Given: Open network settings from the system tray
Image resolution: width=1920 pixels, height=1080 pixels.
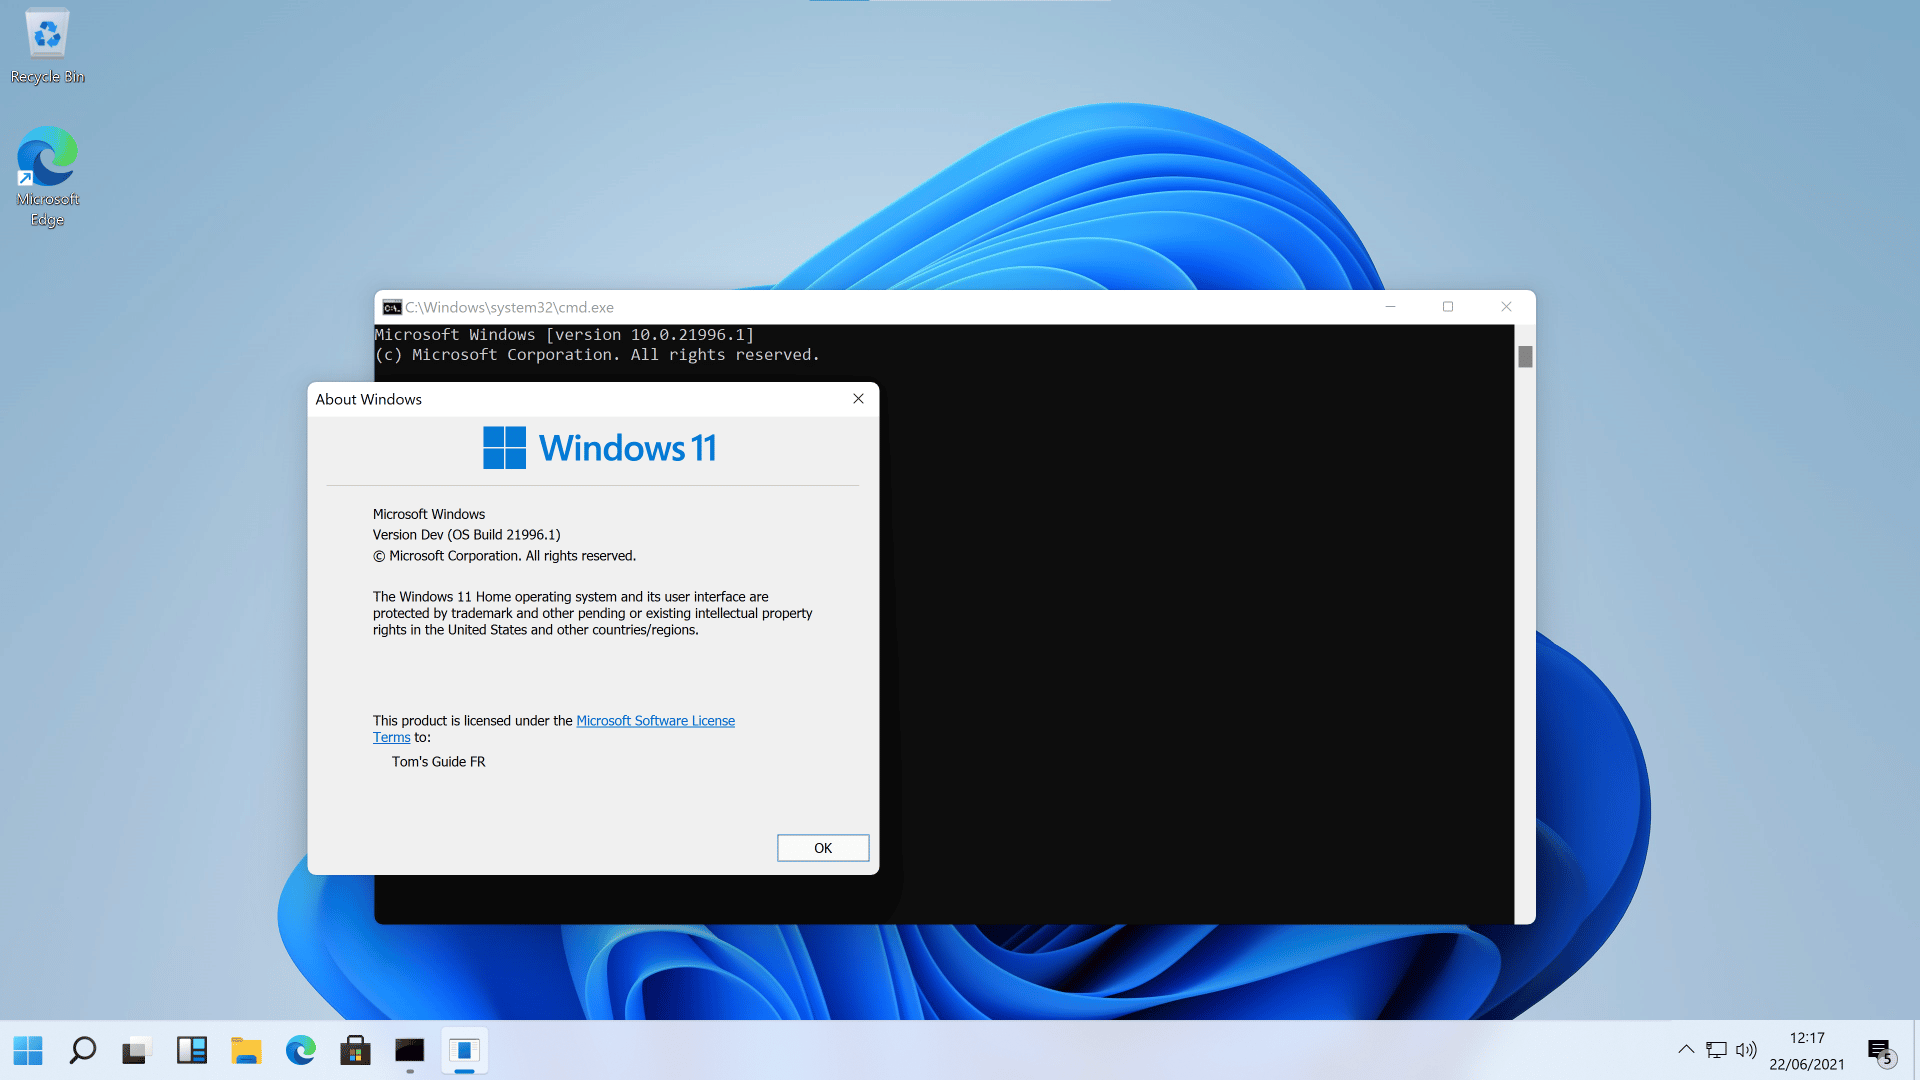Looking at the screenshot, I should tap(1717, 1050).
